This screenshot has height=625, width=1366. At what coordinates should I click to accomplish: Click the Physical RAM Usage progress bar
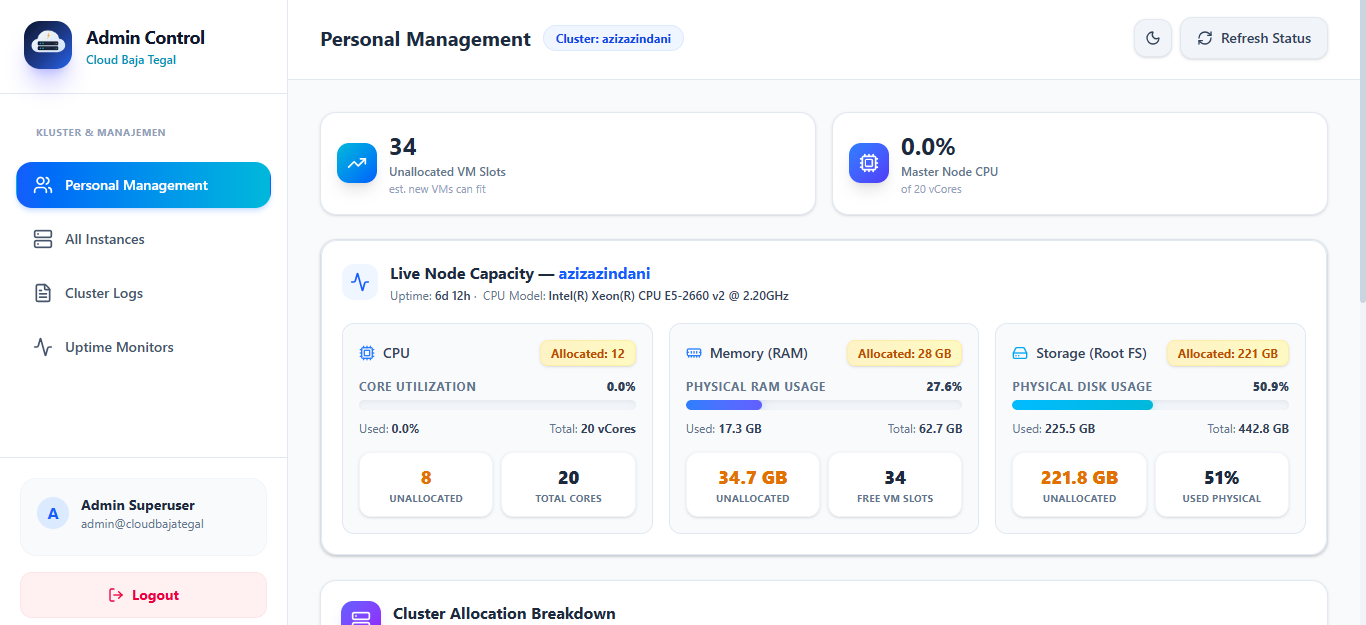[824, 405]
